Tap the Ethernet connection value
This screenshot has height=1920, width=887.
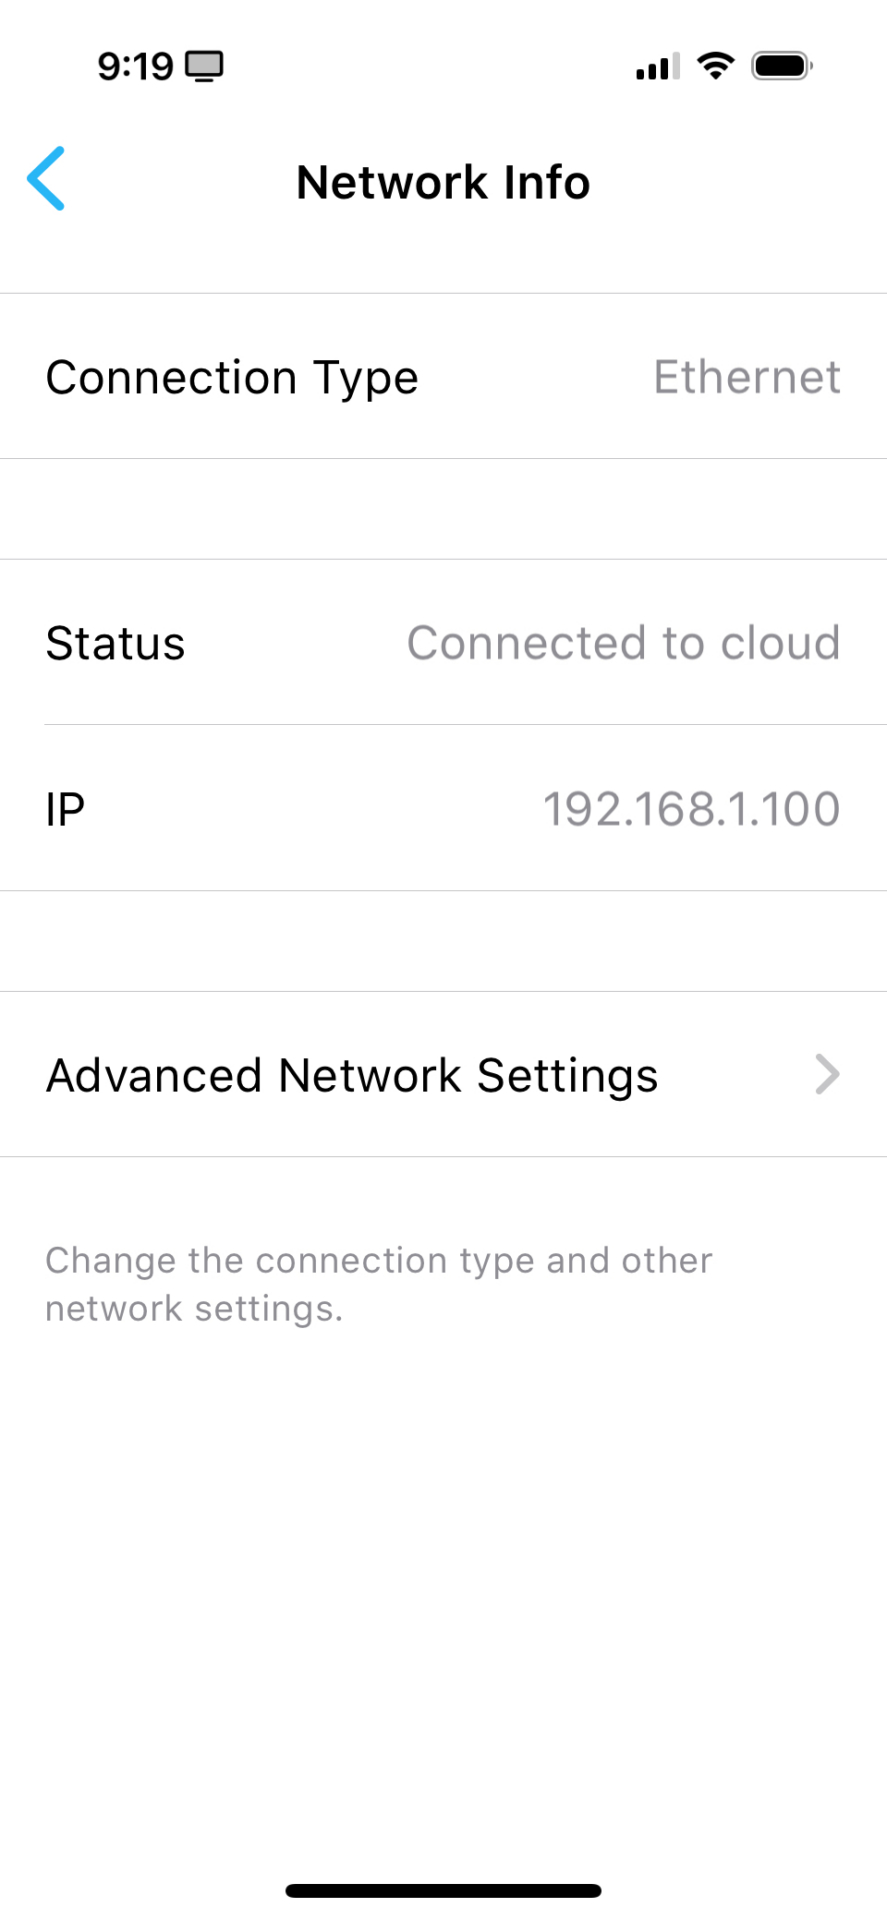[x=747, y=377]
